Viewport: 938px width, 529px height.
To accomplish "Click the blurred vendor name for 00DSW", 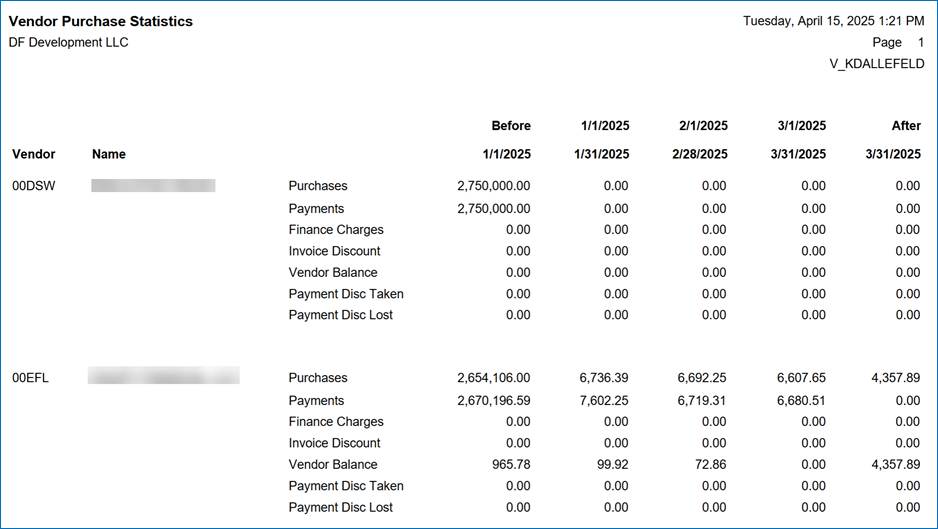I will (153, 186).
